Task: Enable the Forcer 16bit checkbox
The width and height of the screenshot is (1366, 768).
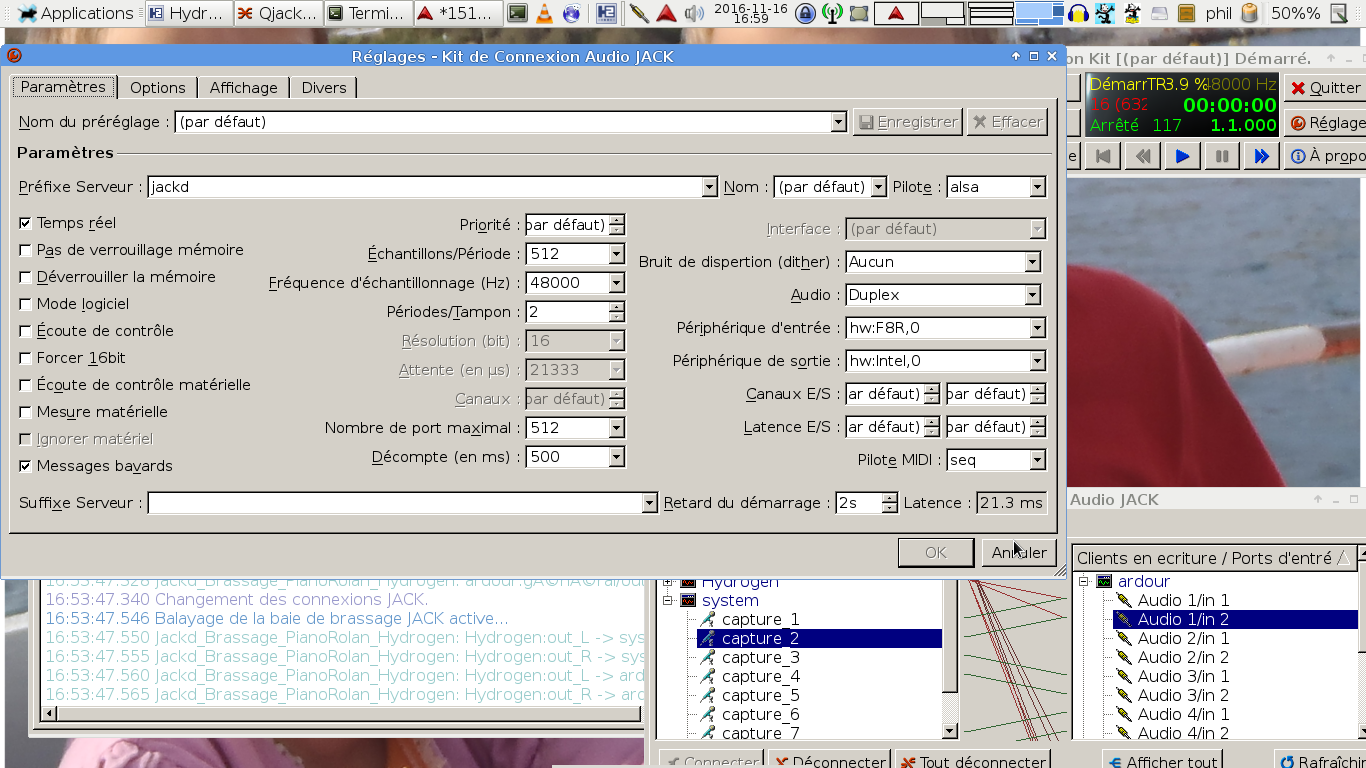Action: pos(26,358)
